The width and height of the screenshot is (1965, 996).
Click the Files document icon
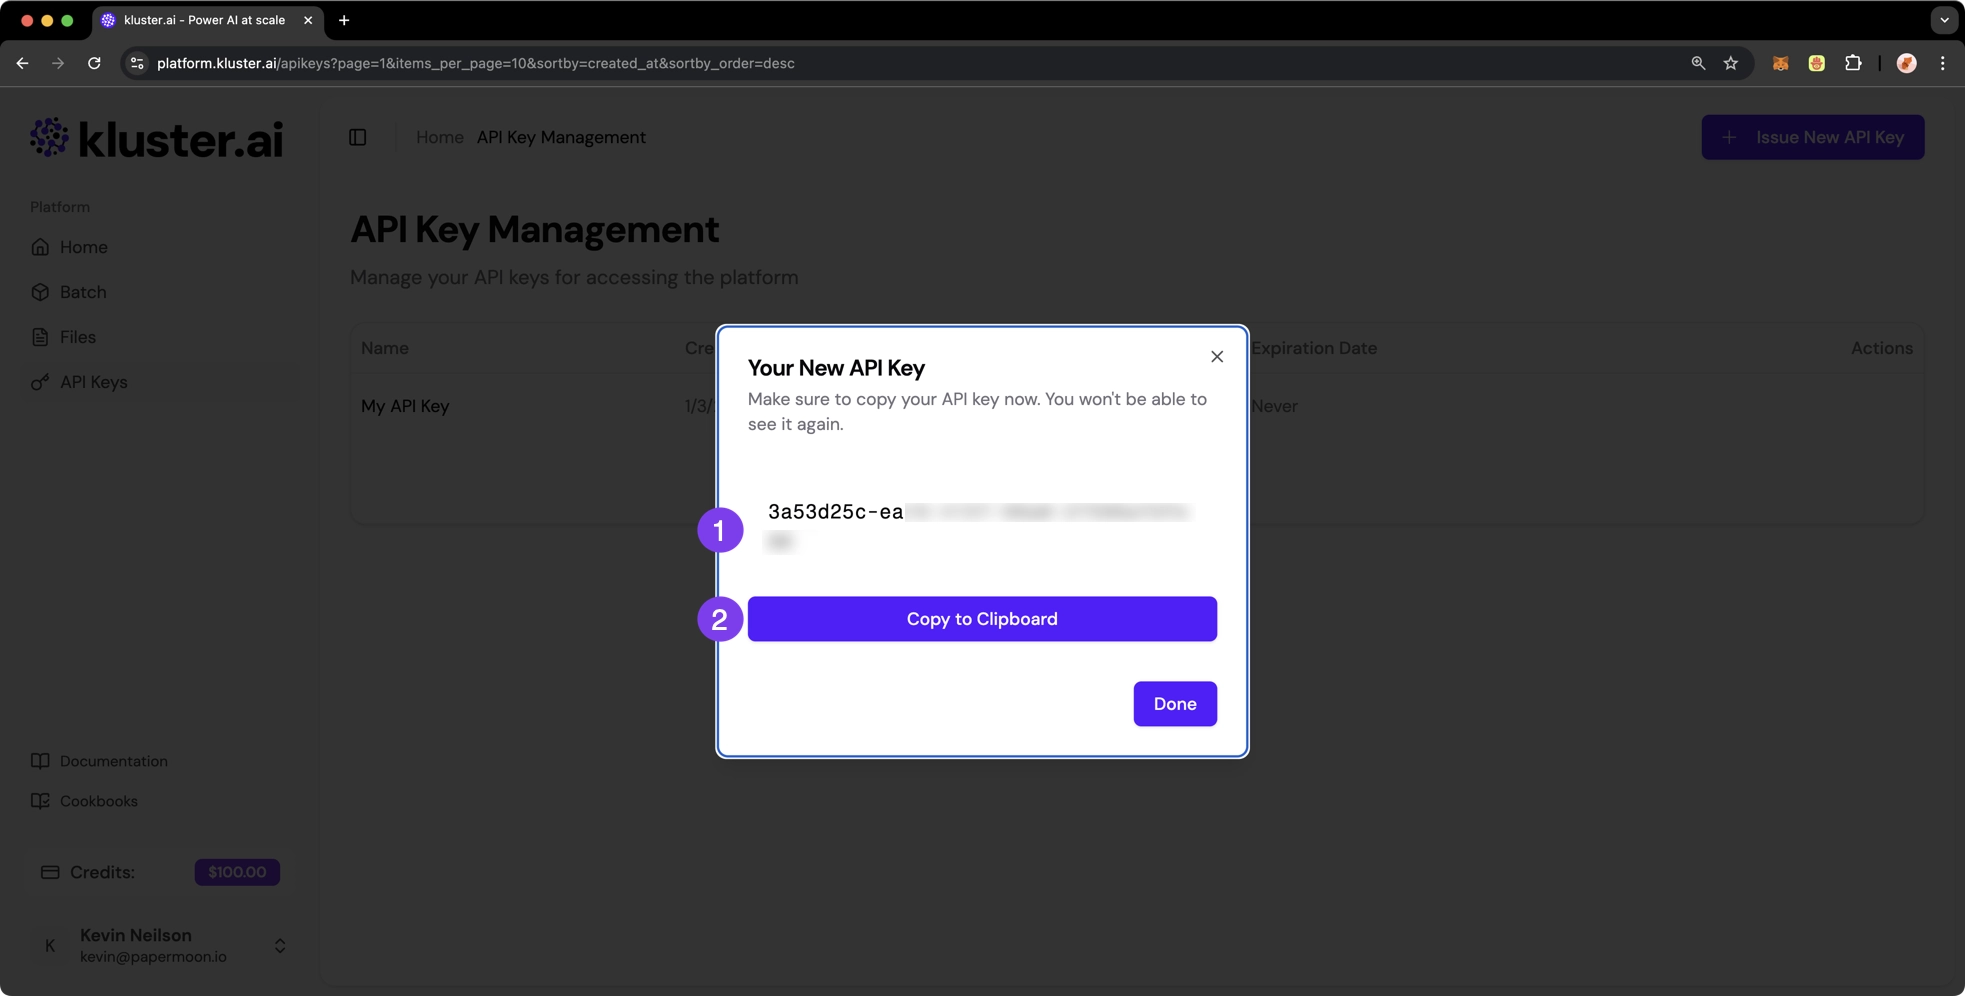point(40,337)
